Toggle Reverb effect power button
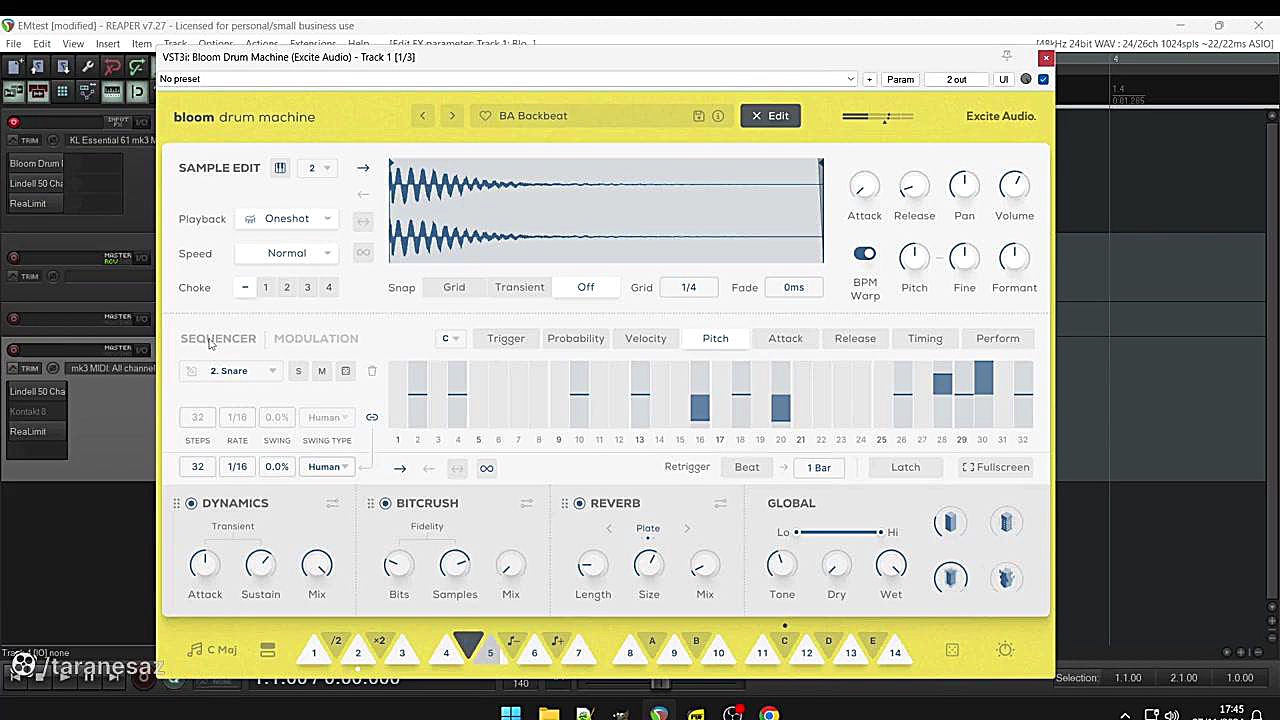The width and height of the screenshot is (1280, 720). point(579,503)
